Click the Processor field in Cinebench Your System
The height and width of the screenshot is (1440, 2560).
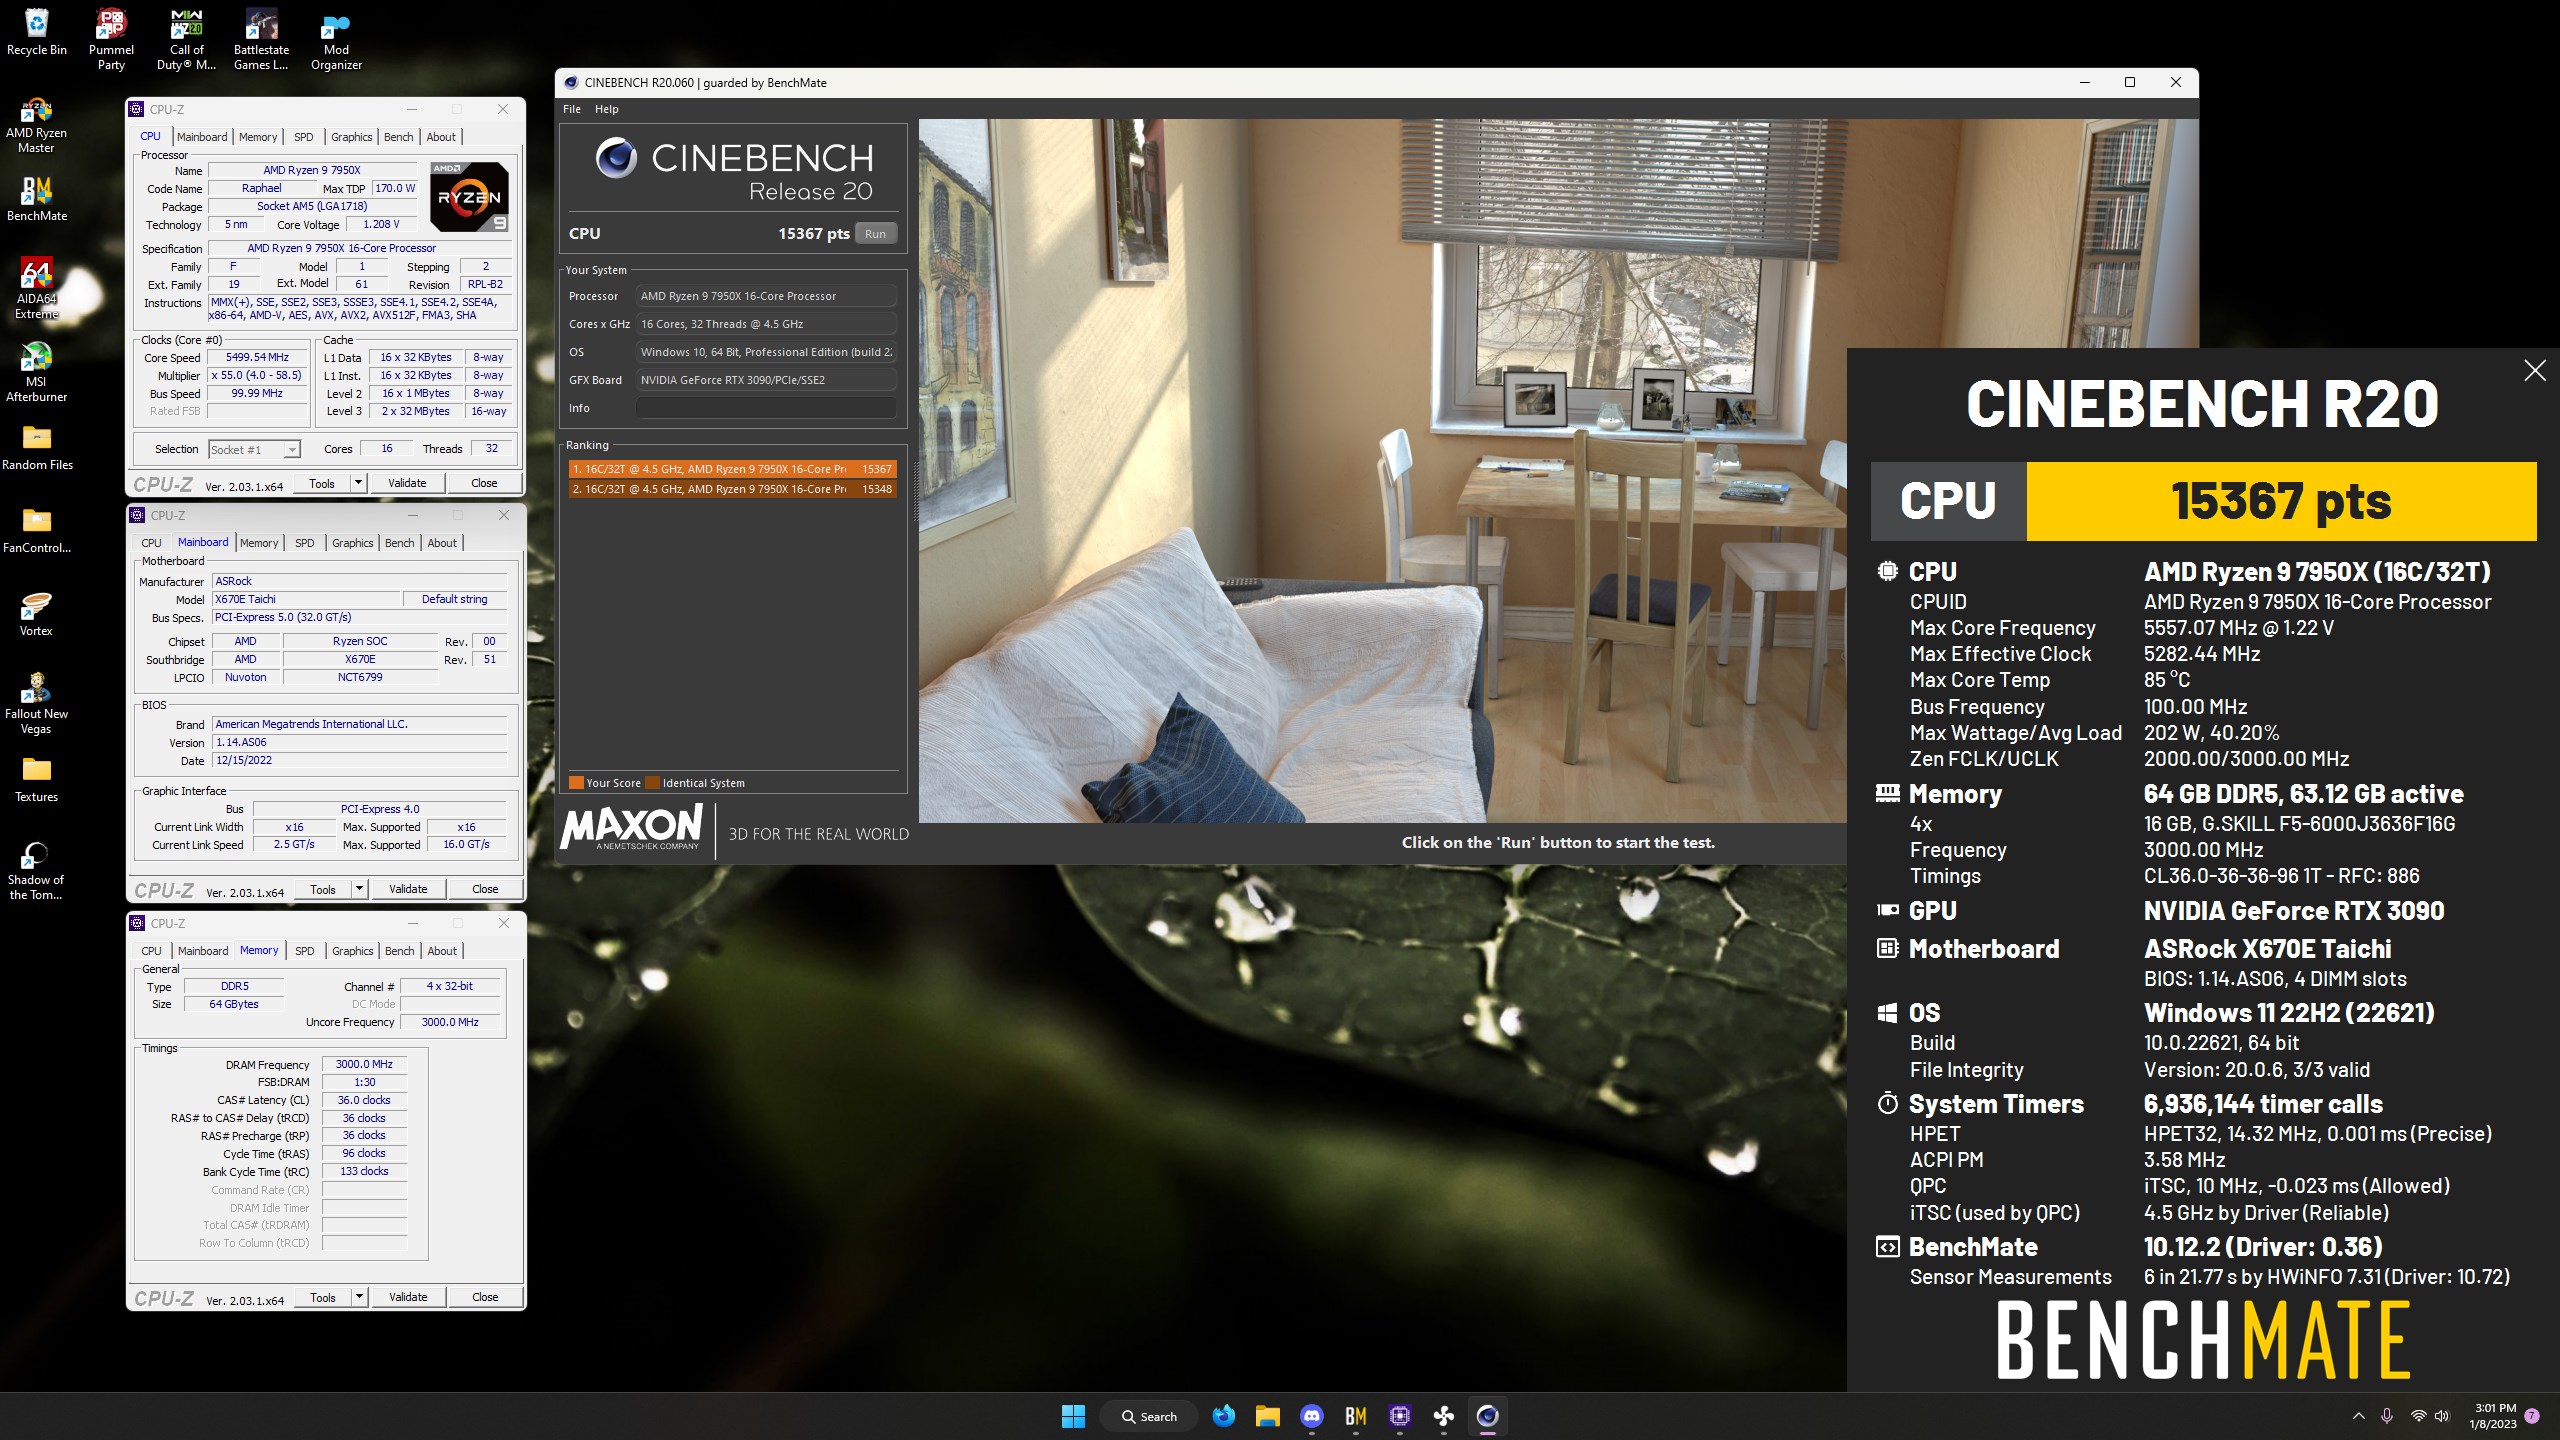tap(766, 296)
